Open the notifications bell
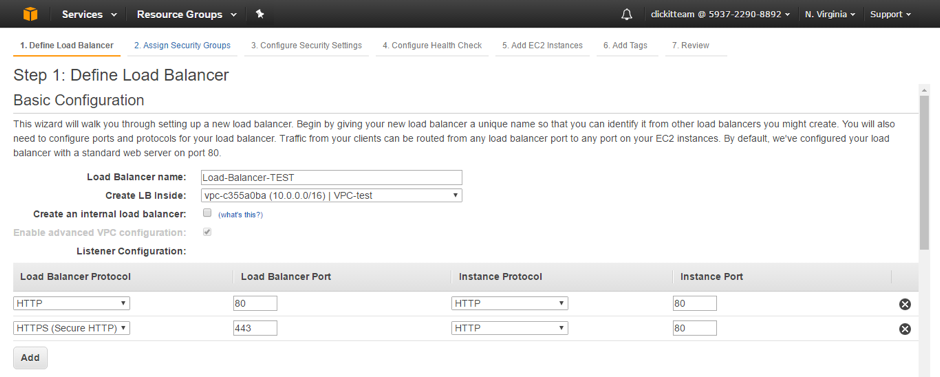This screenshot has width=940, height=377. point(626,14)
